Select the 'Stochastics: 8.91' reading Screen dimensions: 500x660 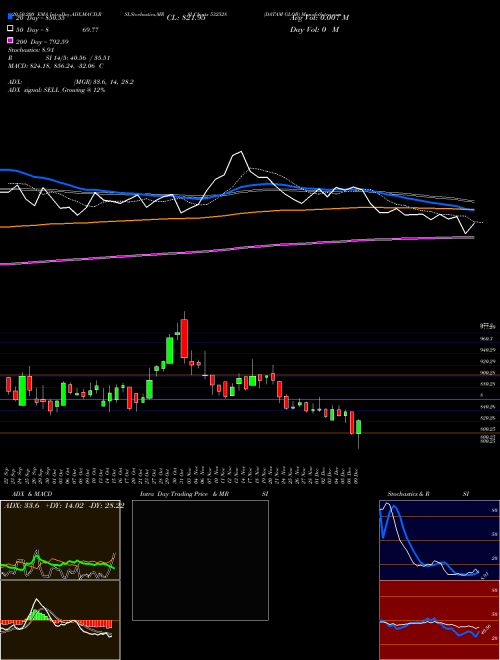(x=32, y=50)
